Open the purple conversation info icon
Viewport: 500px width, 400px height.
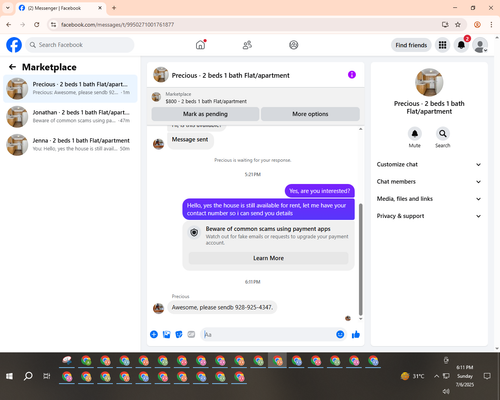tap(352, 75)
